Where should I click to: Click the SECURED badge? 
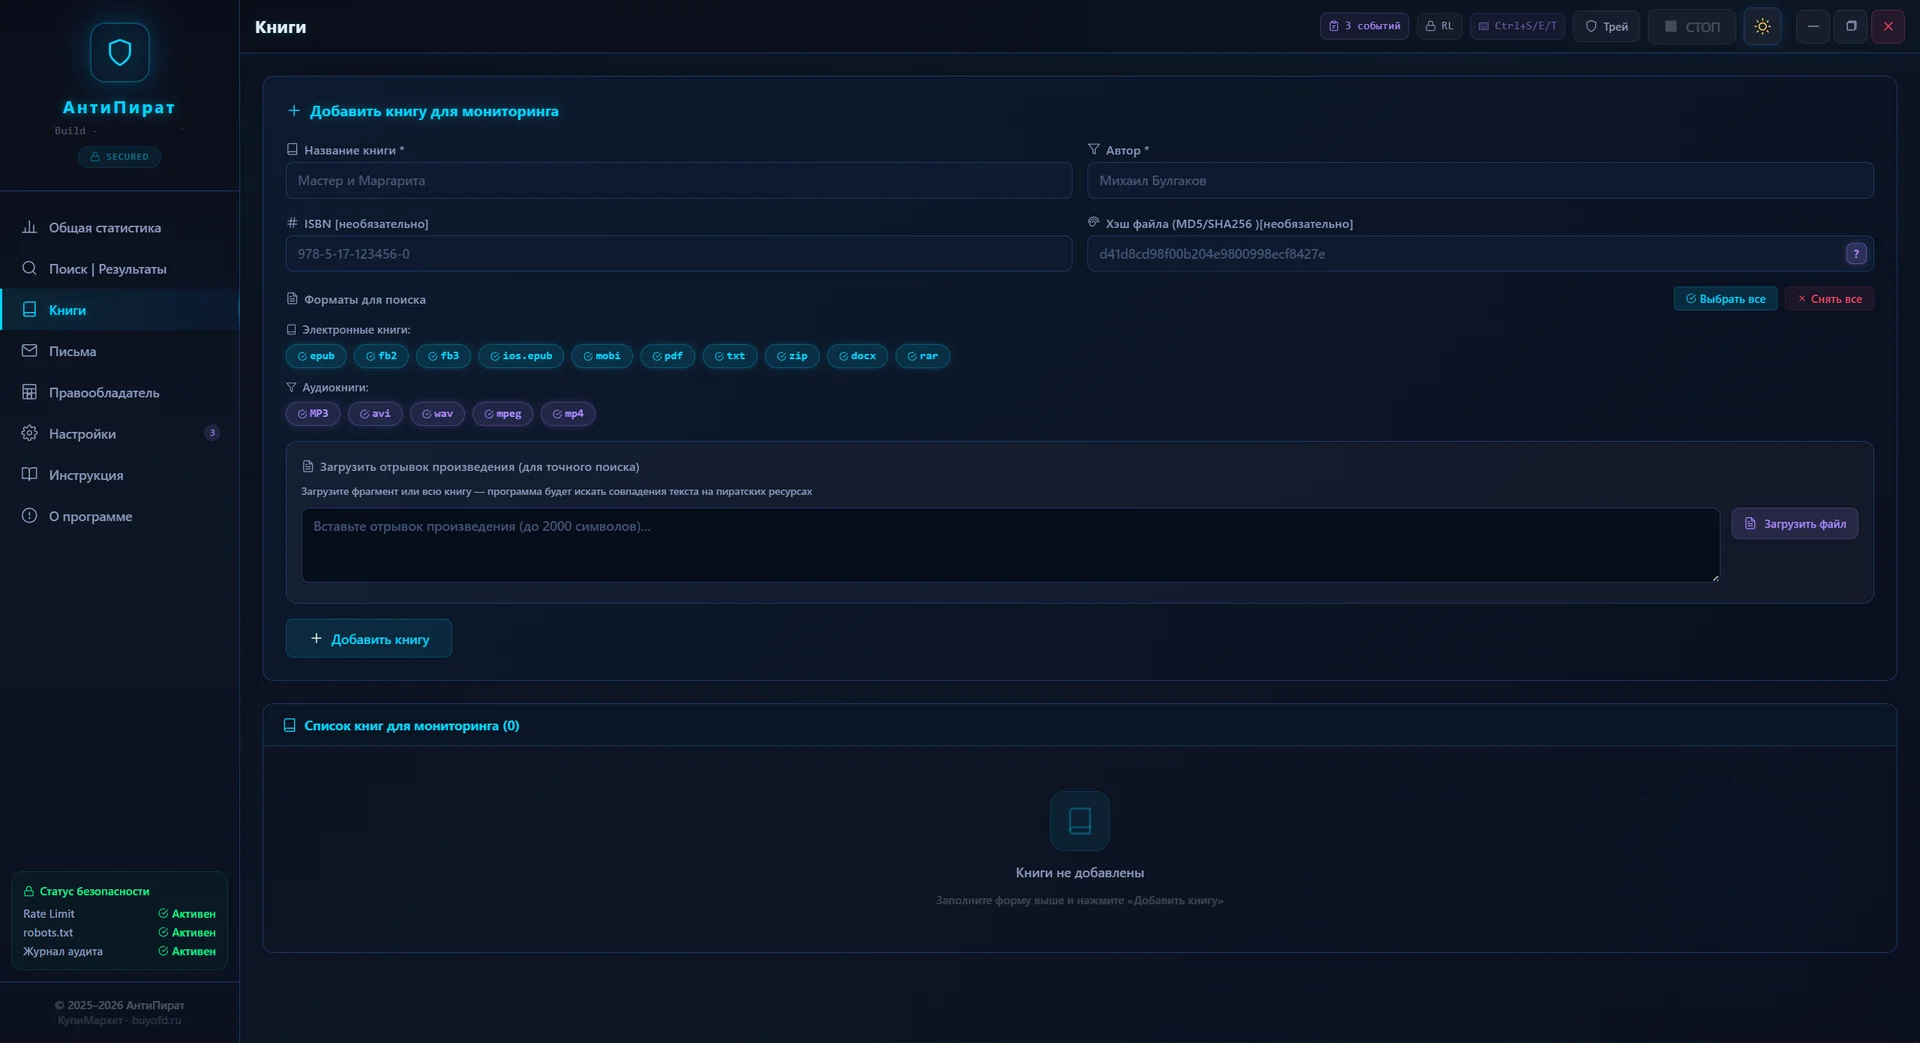(x=120, y=157)
